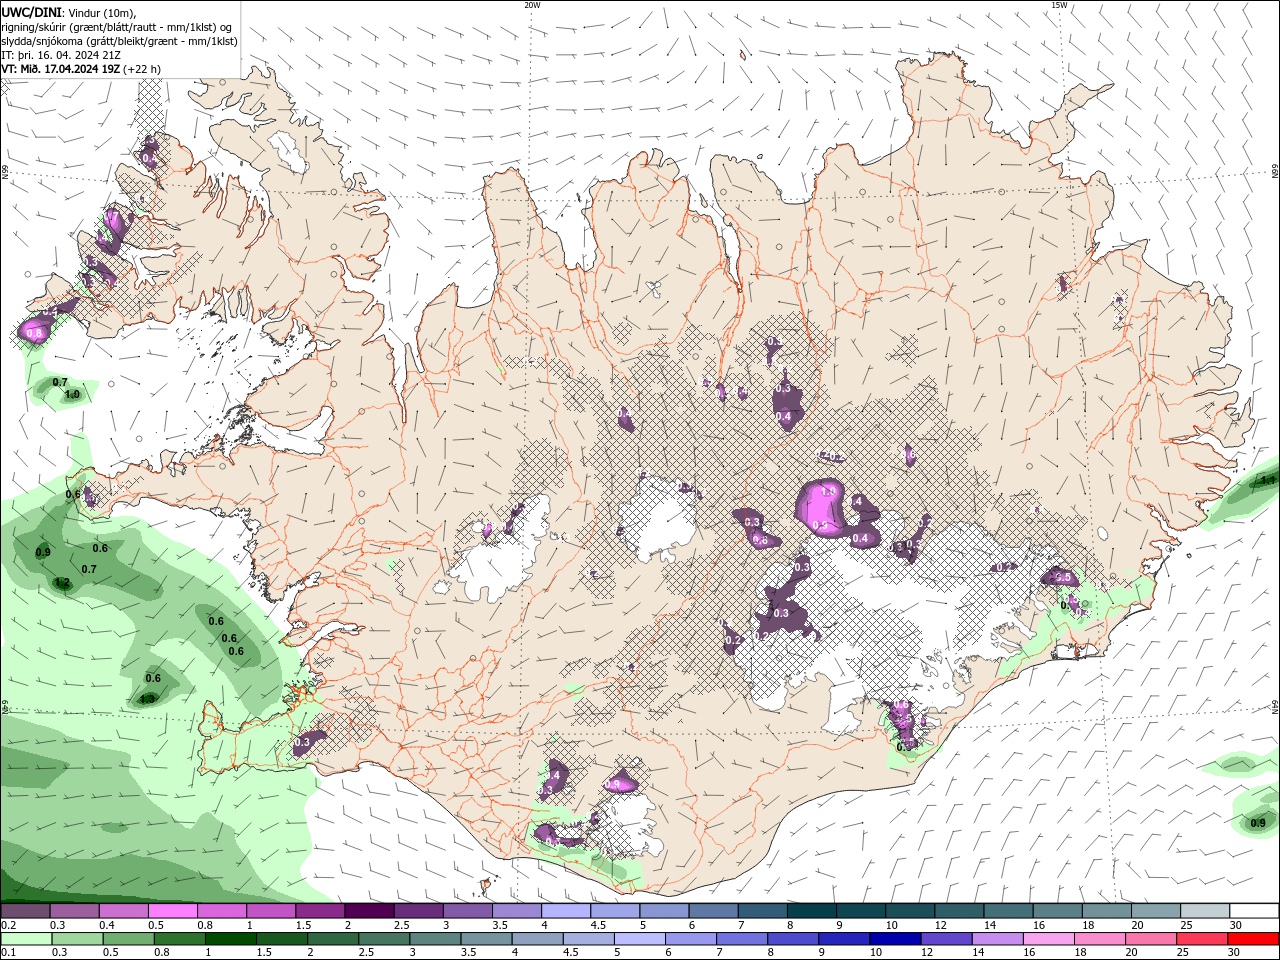Click the pale grey snow swatch between 25 and 30

click(x=1205, y=911)
